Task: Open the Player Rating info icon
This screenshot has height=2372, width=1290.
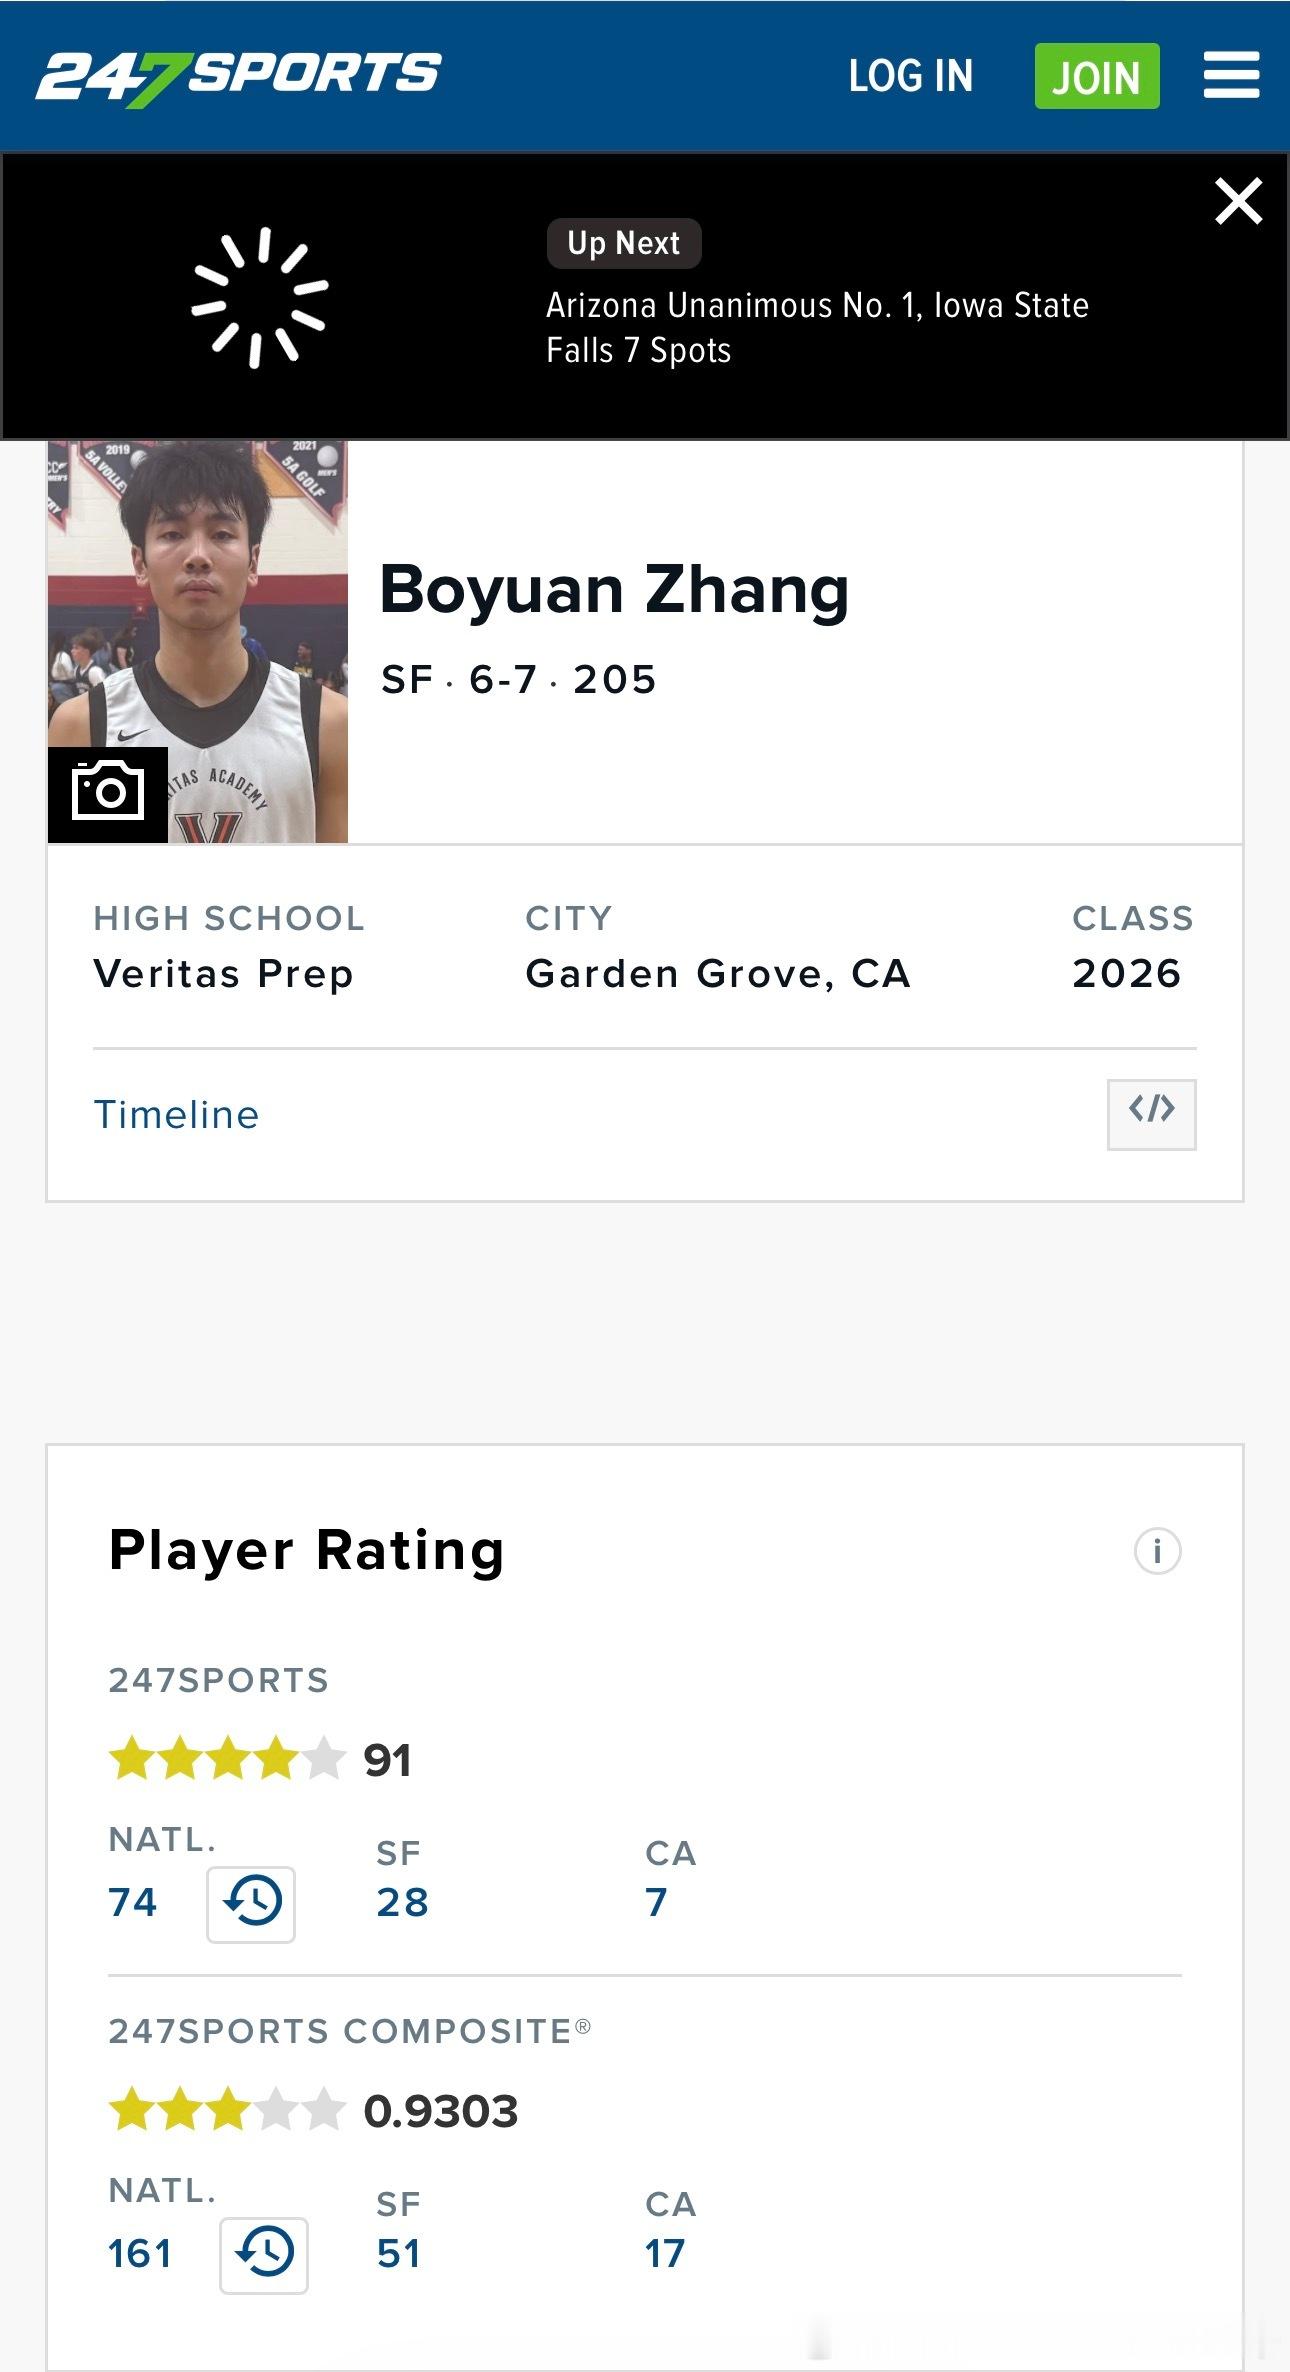Action: tap(1157, 1551)
